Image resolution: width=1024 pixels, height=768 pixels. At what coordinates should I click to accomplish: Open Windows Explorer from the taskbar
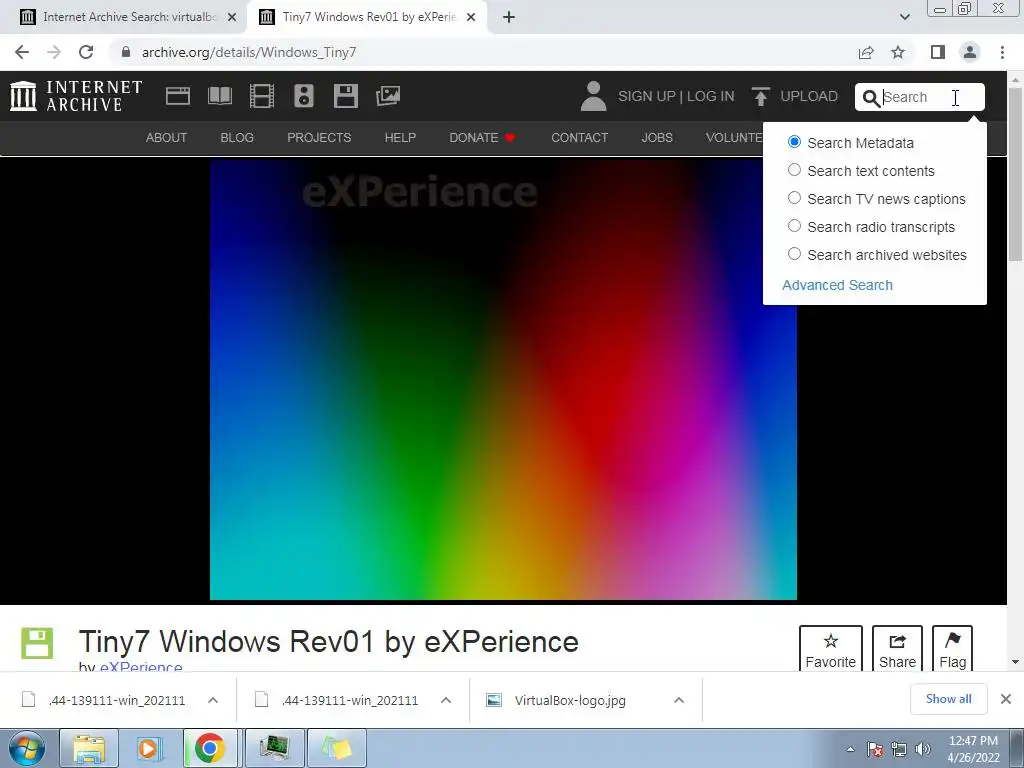[x=89, y=748]
